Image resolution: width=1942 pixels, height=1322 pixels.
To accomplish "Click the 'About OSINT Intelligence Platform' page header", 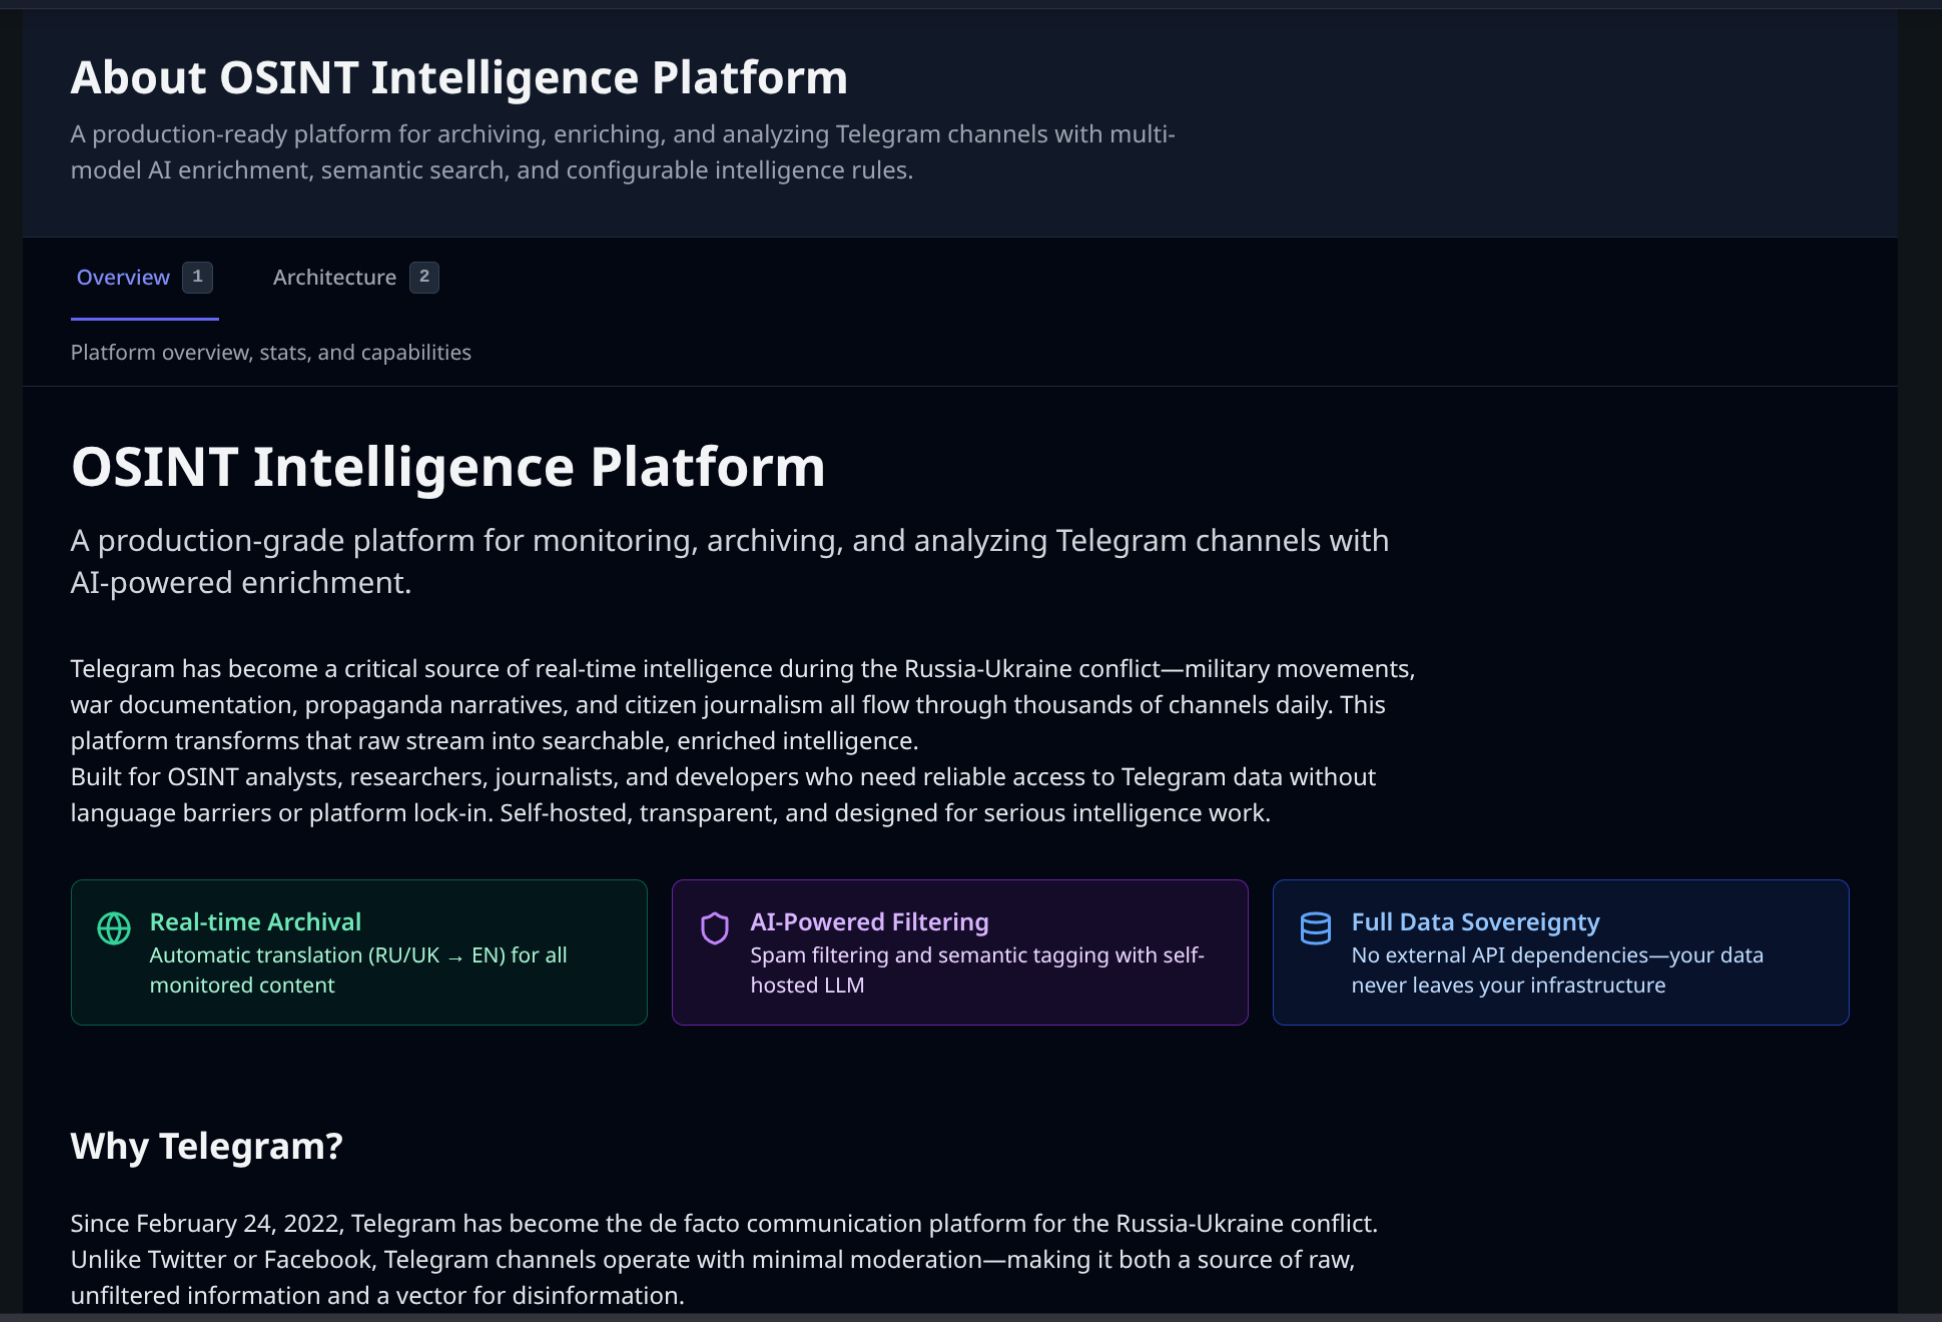I will 459,78.
